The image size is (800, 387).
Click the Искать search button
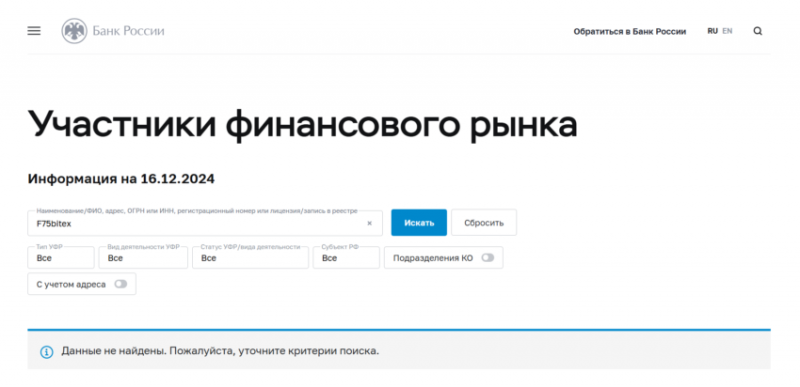(419, 223)
